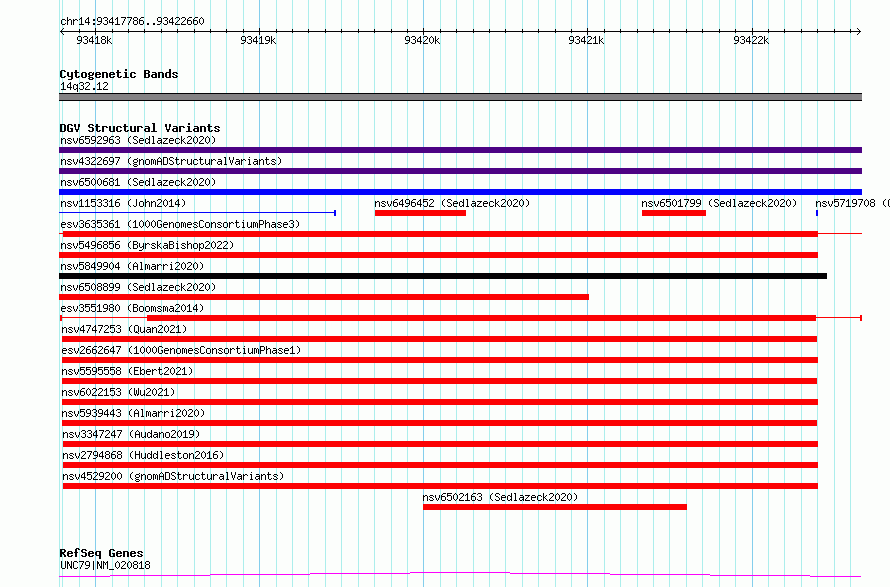This screenshot has height=587, width=890.
Task: Select esv3551980 (Boomsma2014) label
Action: 132,308
